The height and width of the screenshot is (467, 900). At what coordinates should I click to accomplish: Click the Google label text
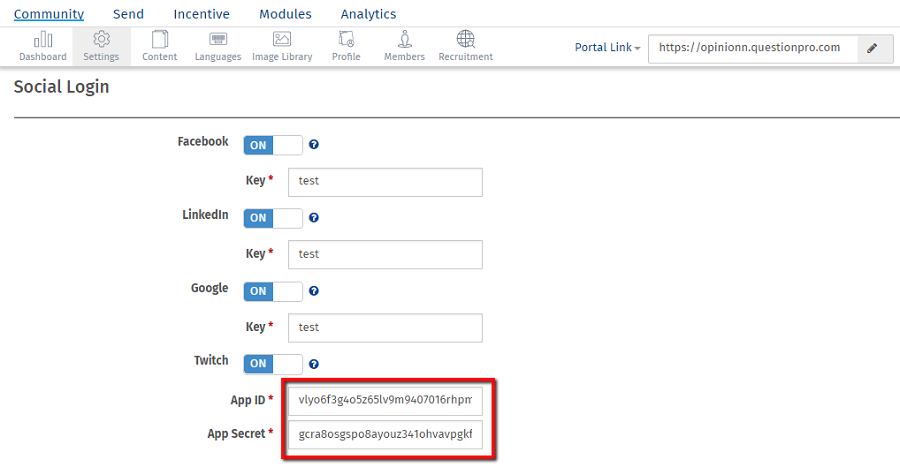[x=210, y=288]
